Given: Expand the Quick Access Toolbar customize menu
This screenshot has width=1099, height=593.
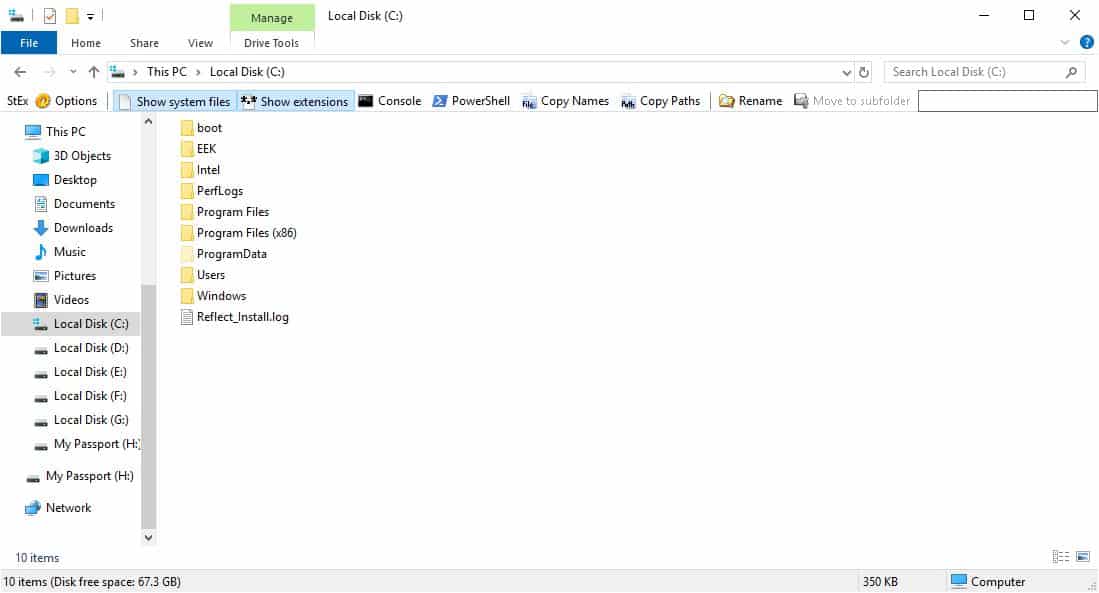Looking at the screenshot, I should (88, 16).
